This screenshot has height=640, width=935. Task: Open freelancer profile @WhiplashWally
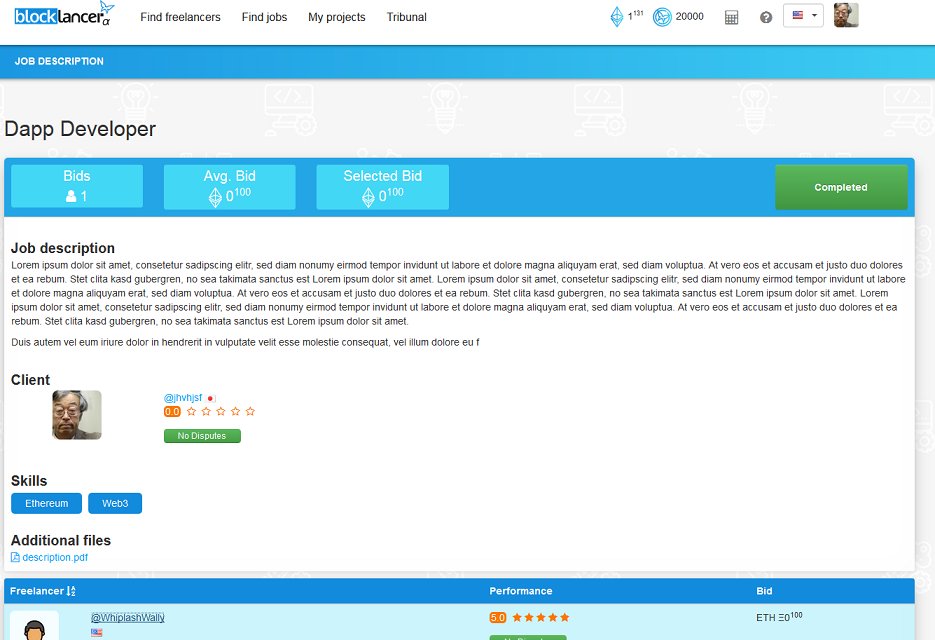pos(128,617)
